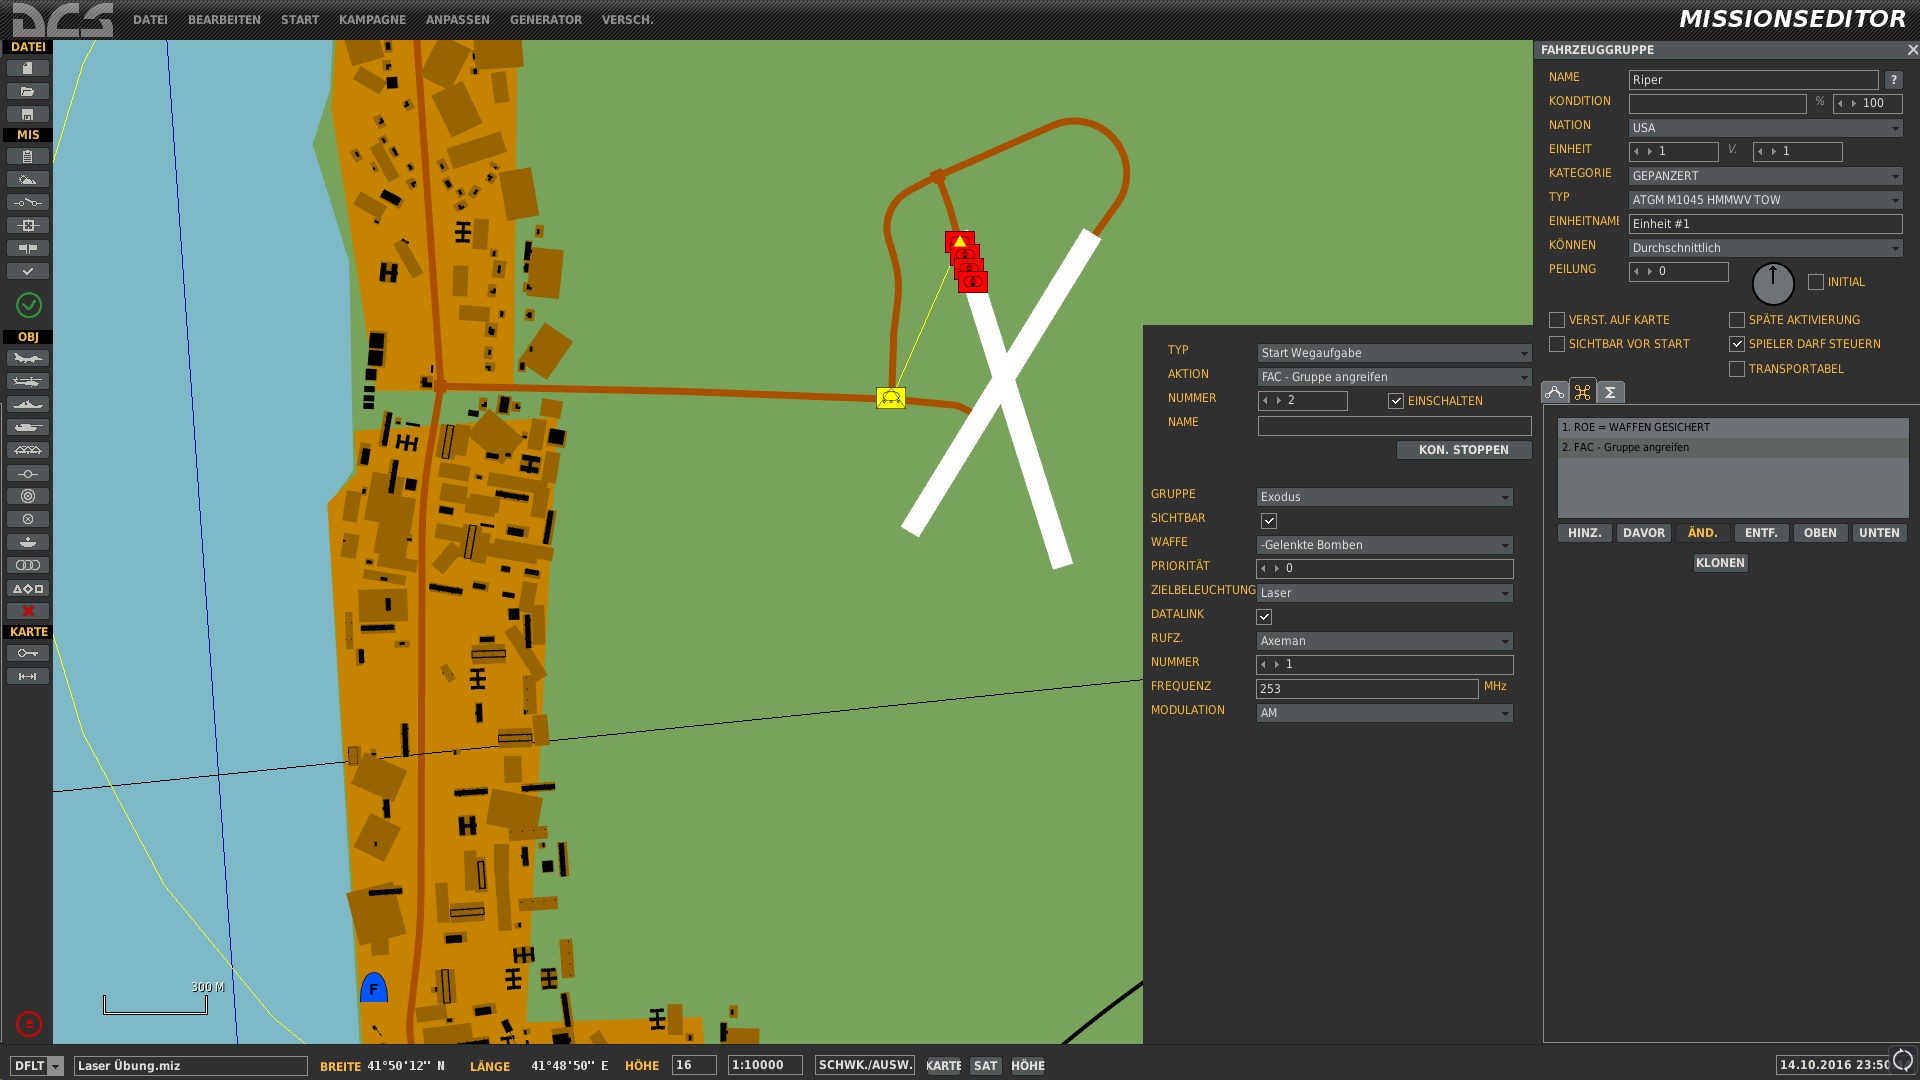
Task: Click the Kon. Stoppen button
Action: (1464, 450)
